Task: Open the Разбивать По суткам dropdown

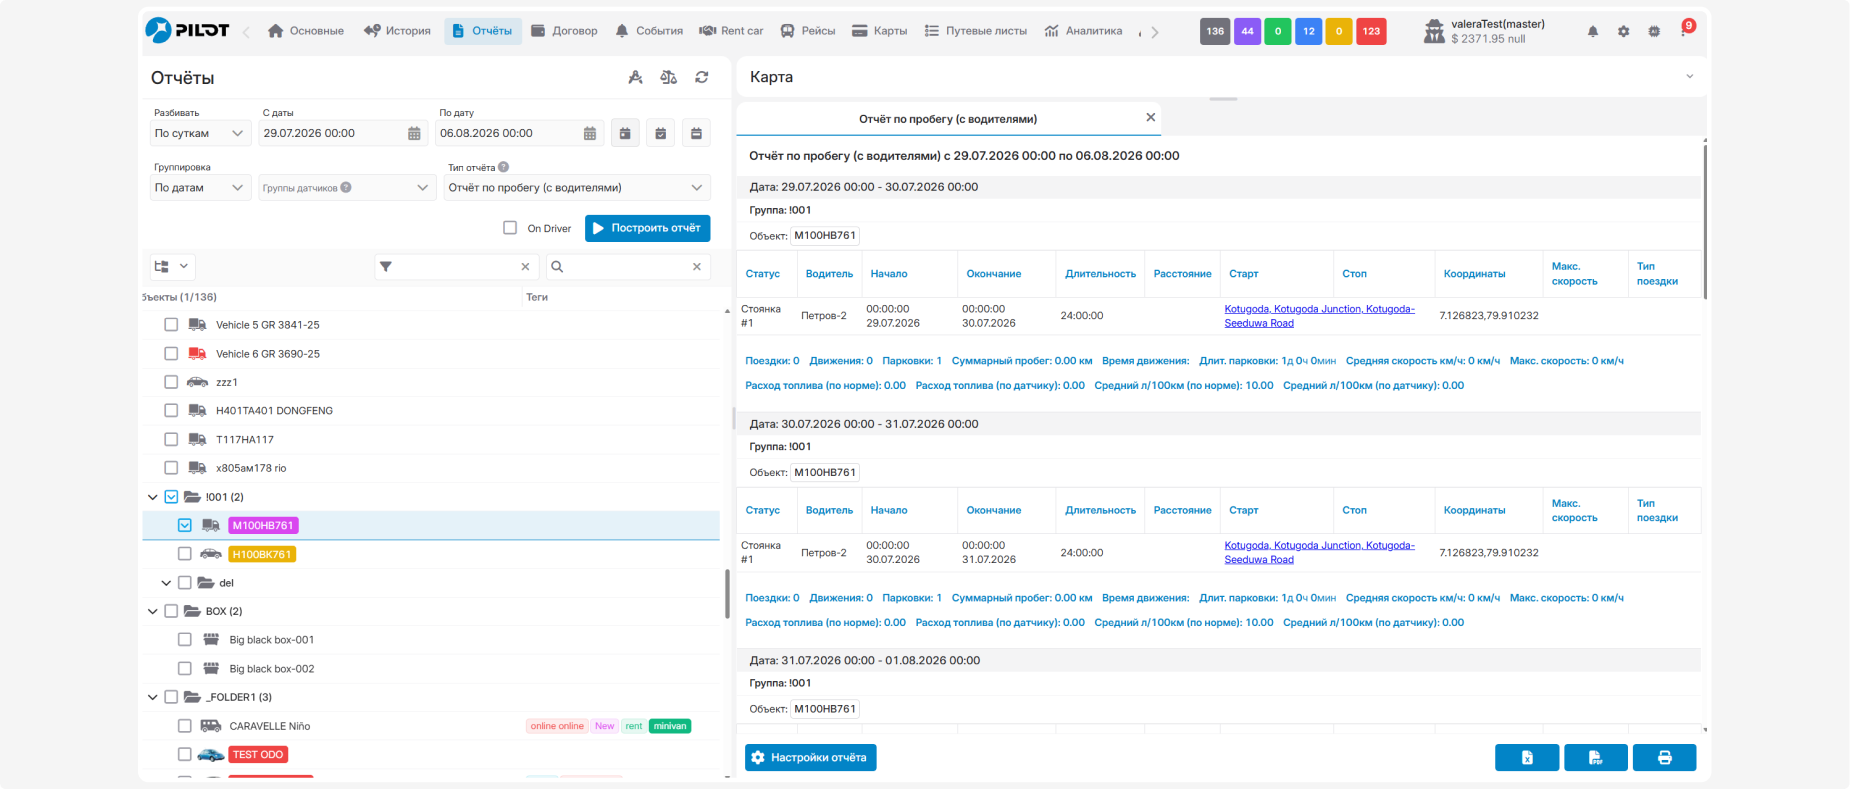Action: pyautogui.click(x=200, y=133)
